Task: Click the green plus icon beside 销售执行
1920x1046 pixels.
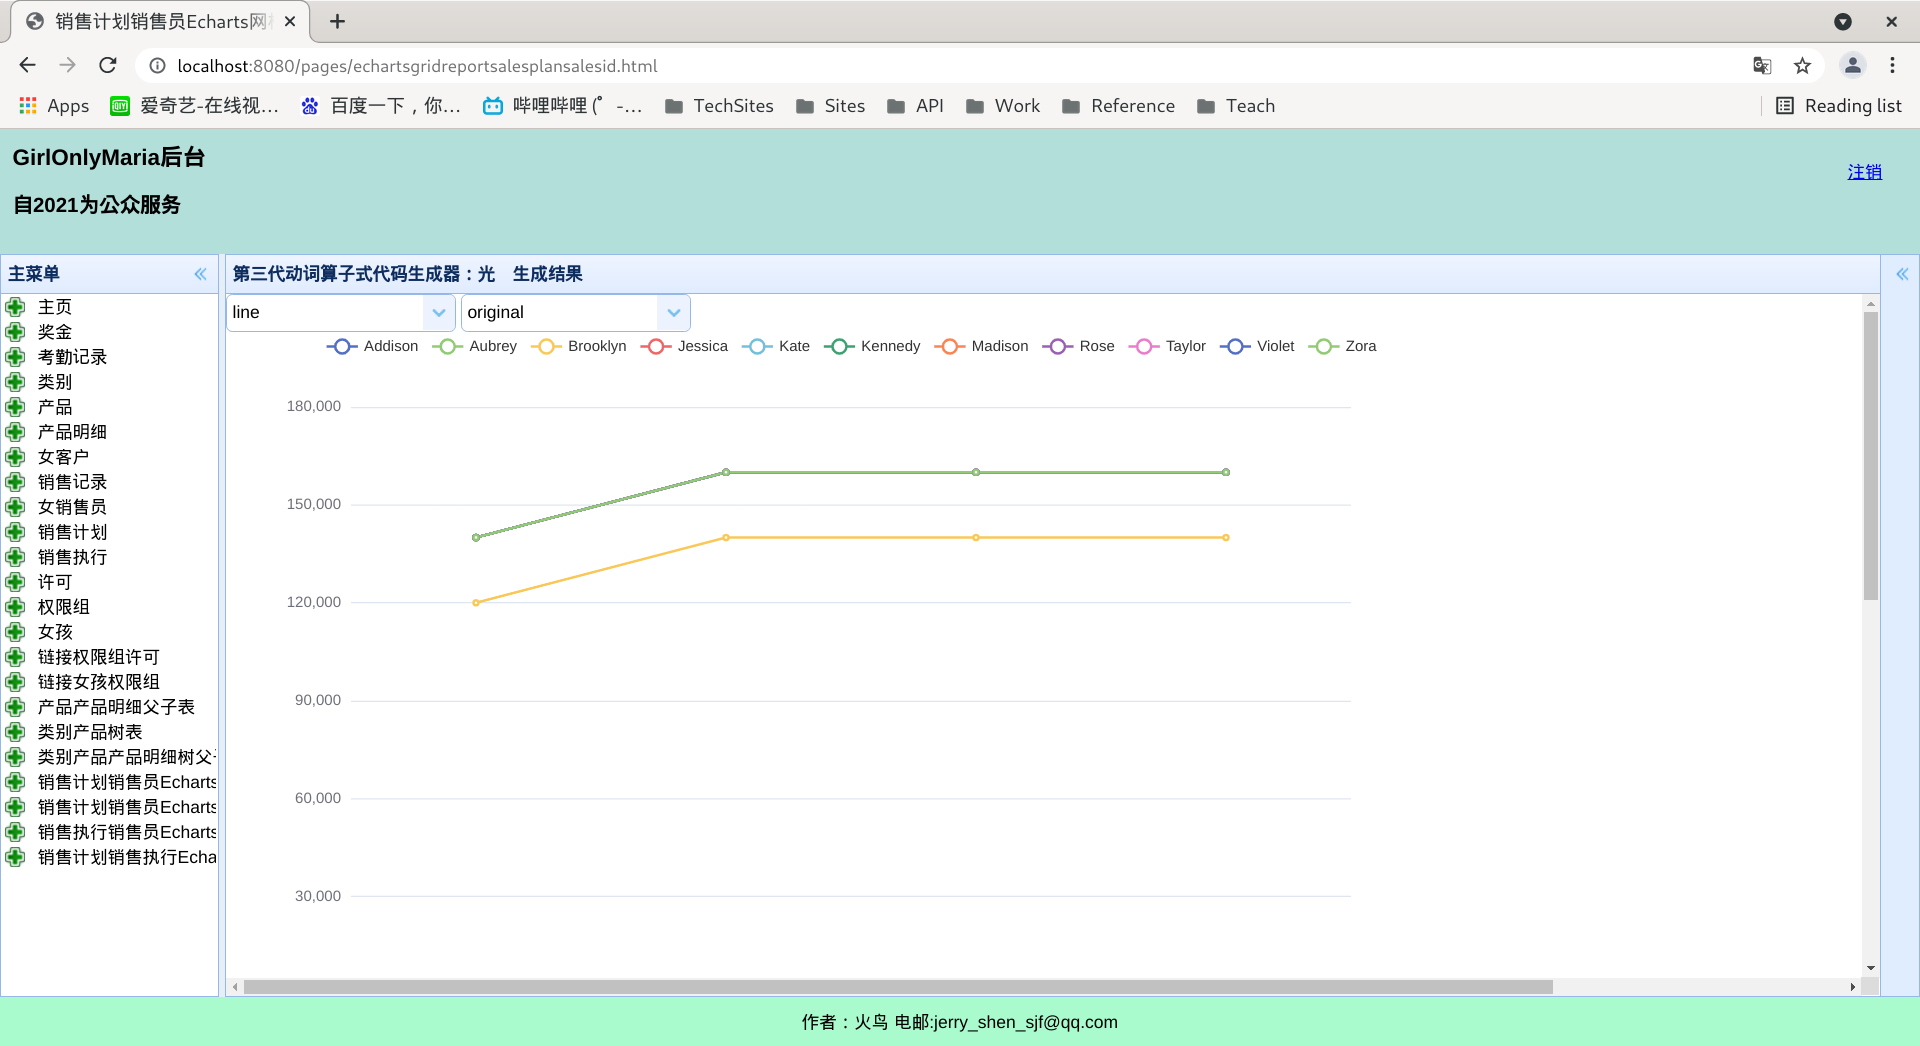Action: 15,557
